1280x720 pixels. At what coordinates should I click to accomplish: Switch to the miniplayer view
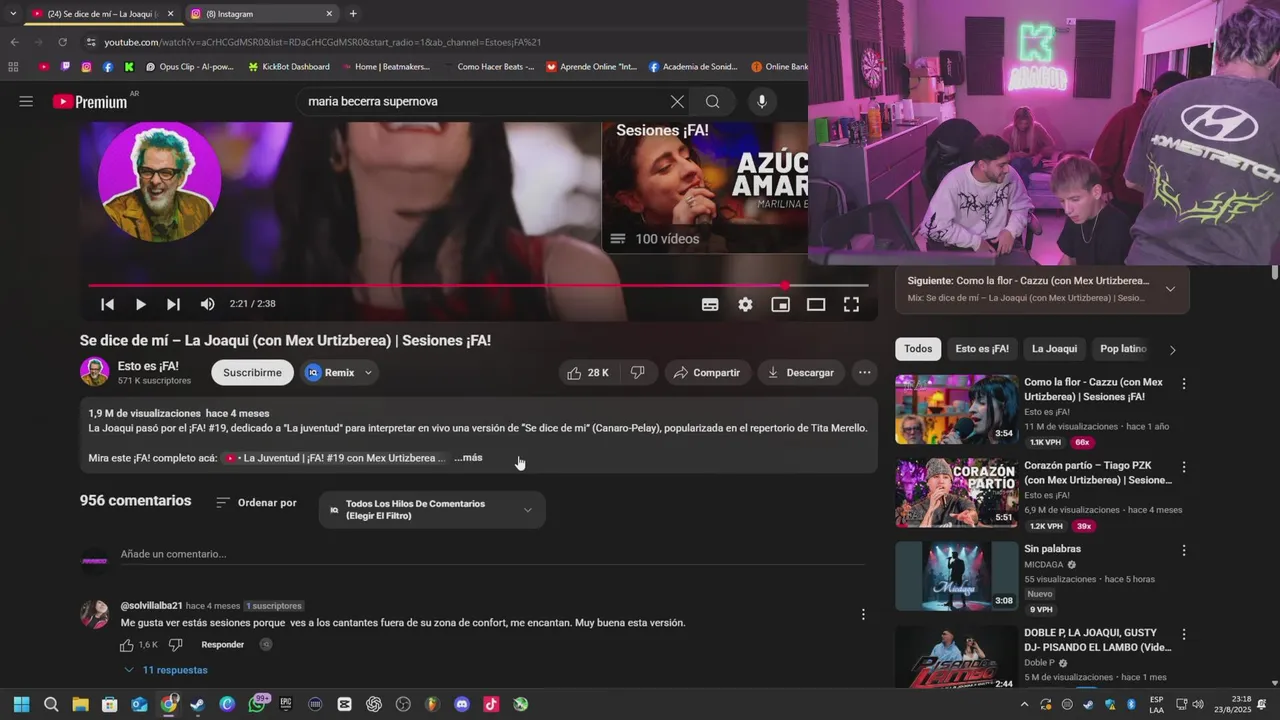pyautogui.click(x=780, y=305)
